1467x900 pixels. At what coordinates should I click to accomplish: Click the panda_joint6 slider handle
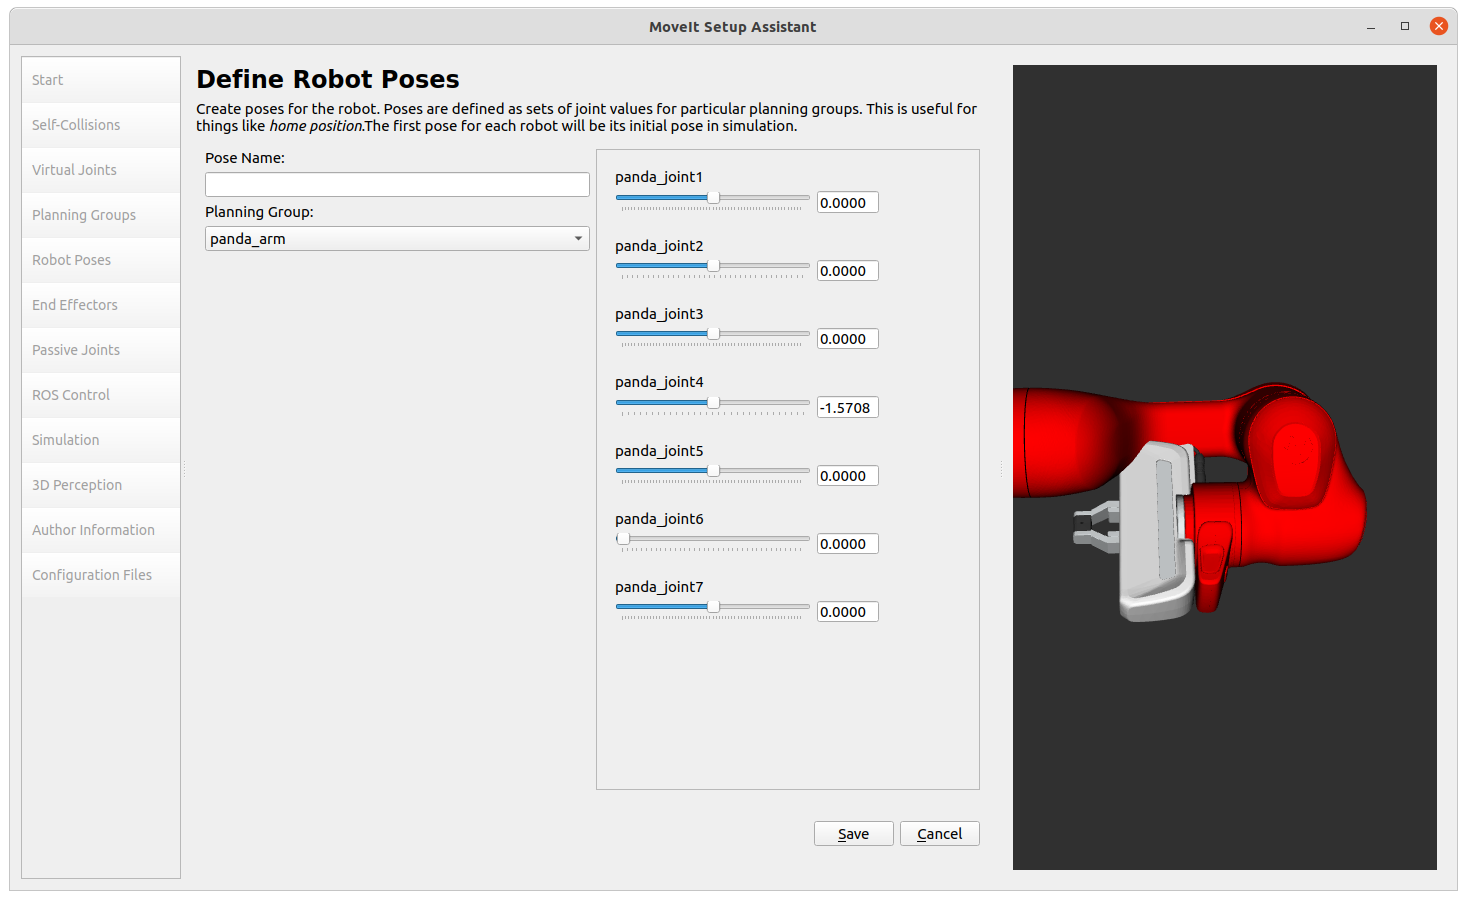623,539
